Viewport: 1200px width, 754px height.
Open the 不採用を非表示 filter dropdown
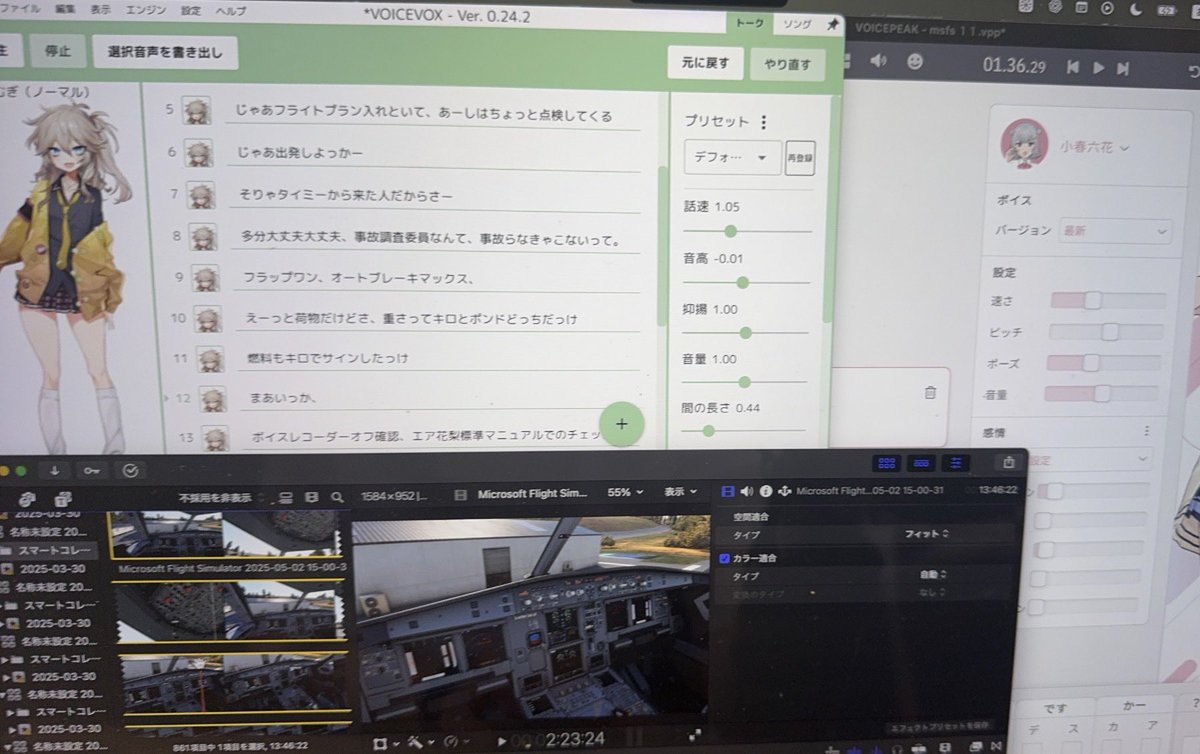(220, 497)
